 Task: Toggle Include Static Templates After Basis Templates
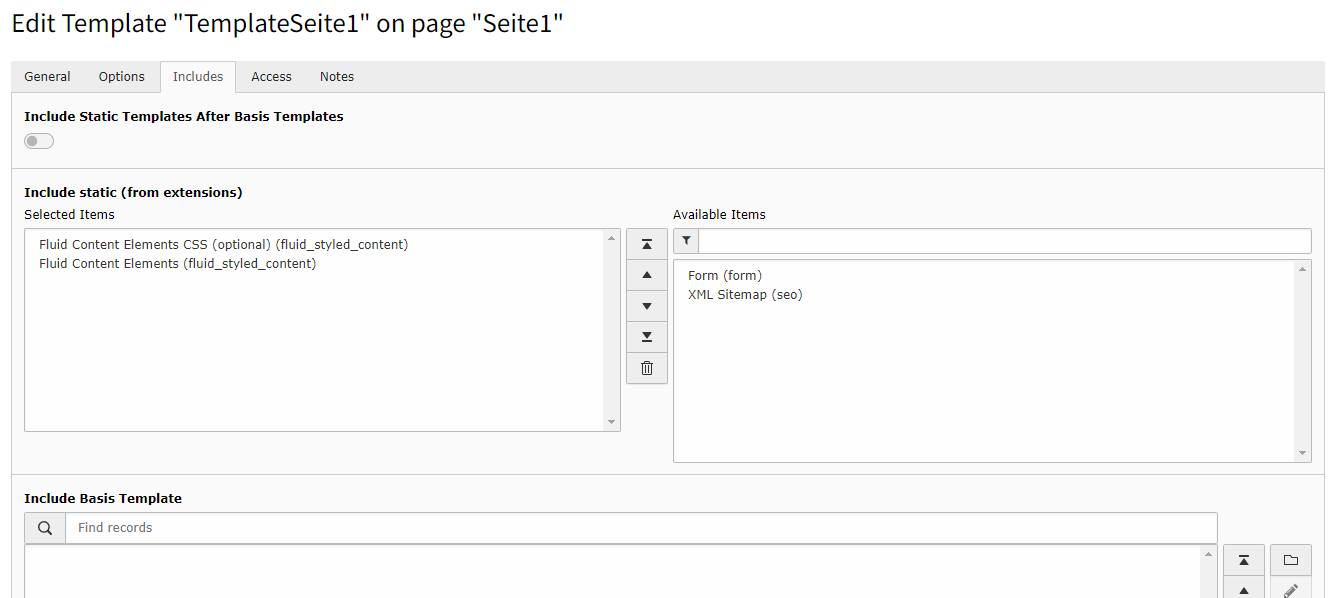tap(39, 141)
